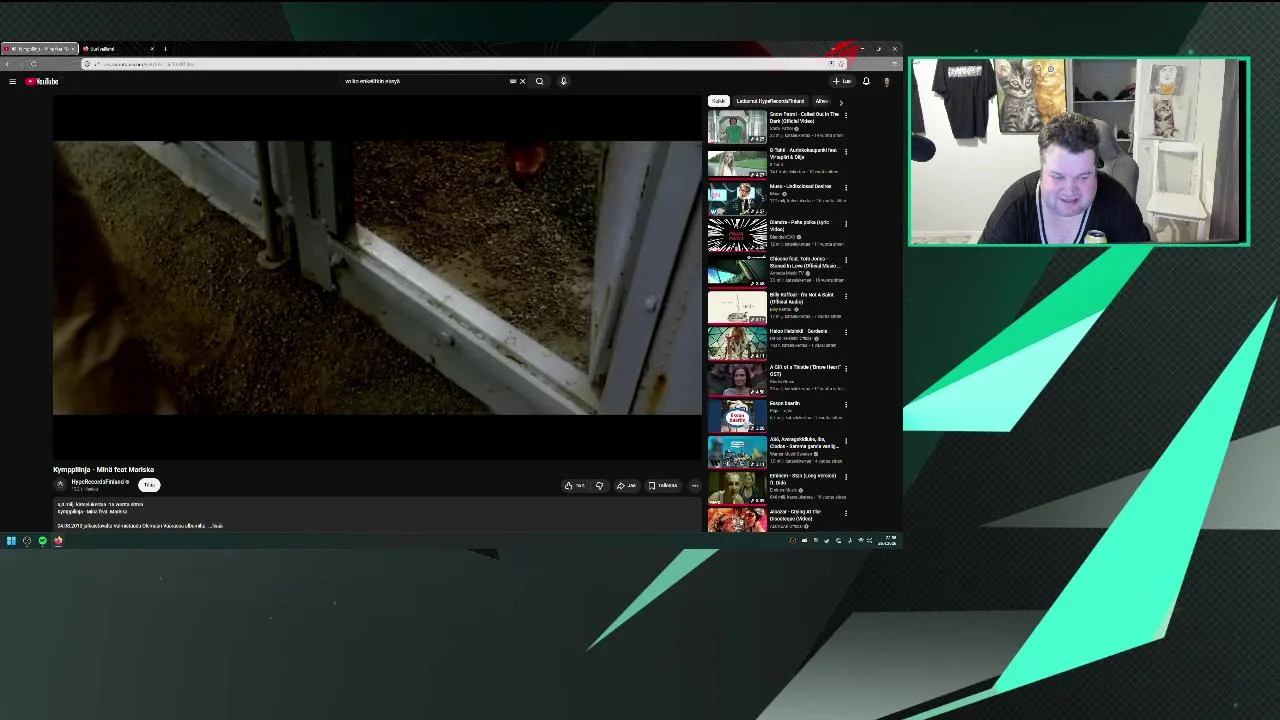The height and width of the screenshot is (720, 1280).
Task: Reload the page in the browser
Action: [x=33, y=64]
